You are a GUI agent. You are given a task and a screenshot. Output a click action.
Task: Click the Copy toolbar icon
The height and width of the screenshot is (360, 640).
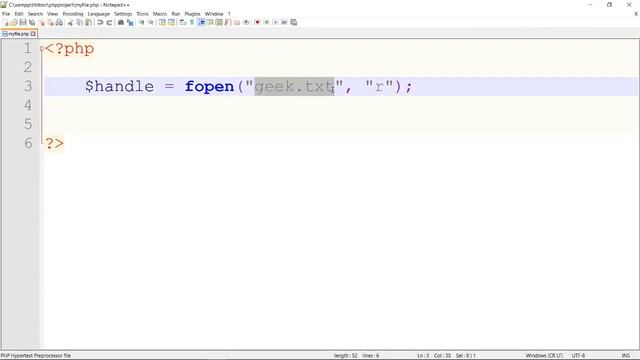pos(80,22)
